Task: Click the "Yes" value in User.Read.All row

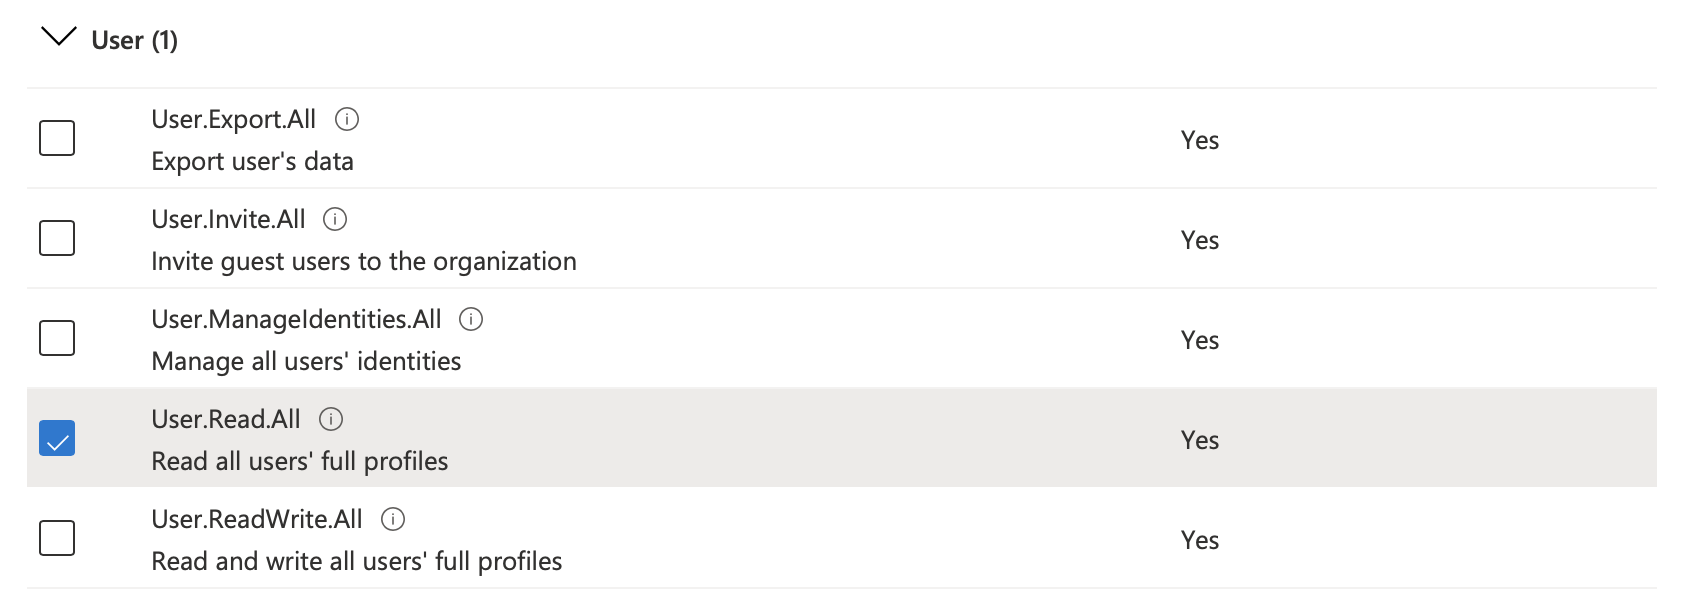Action: tap(1199, 440)
